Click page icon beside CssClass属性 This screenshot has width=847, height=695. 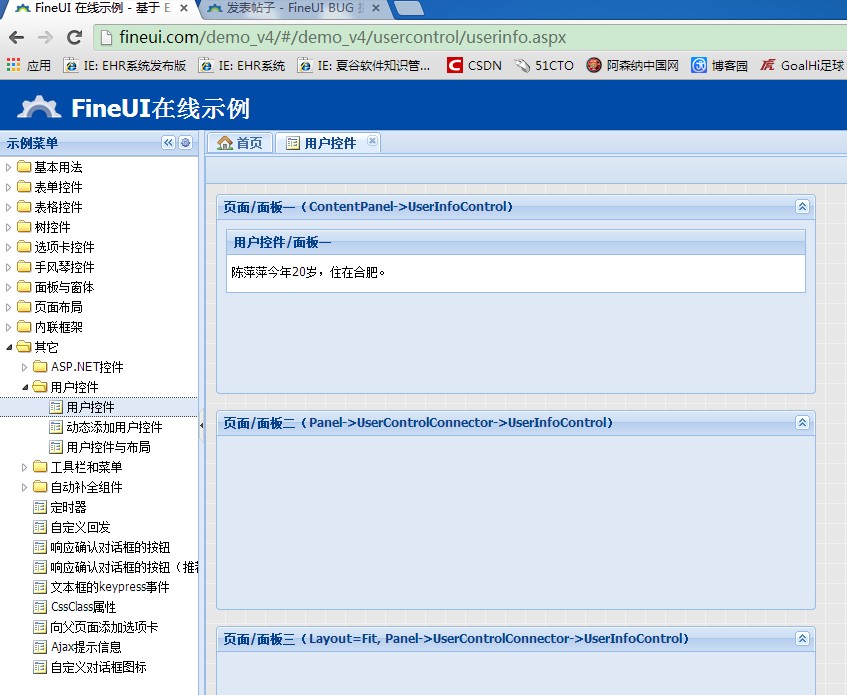tap(40, 607)
